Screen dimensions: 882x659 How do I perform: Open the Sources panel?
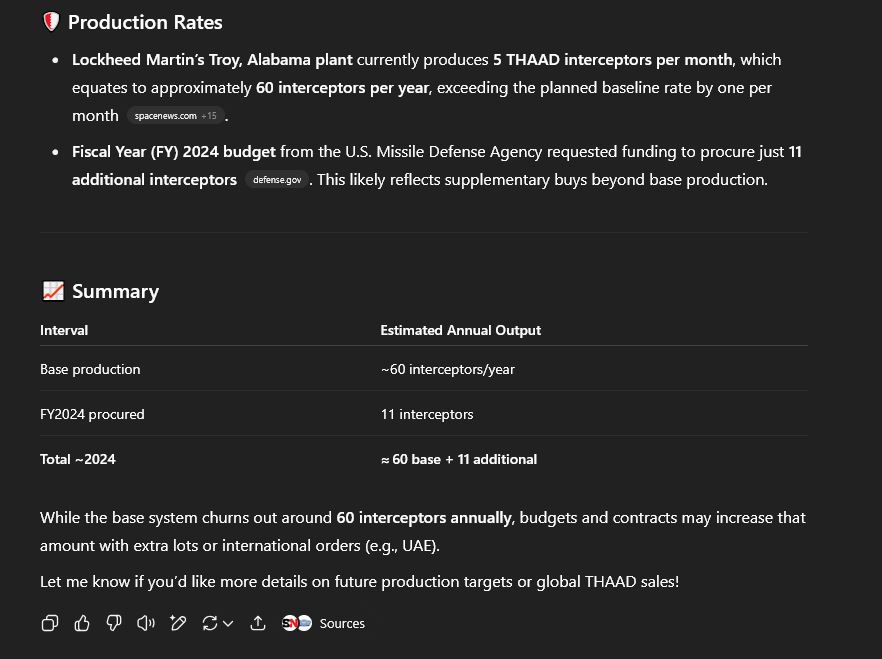point(323,623)
